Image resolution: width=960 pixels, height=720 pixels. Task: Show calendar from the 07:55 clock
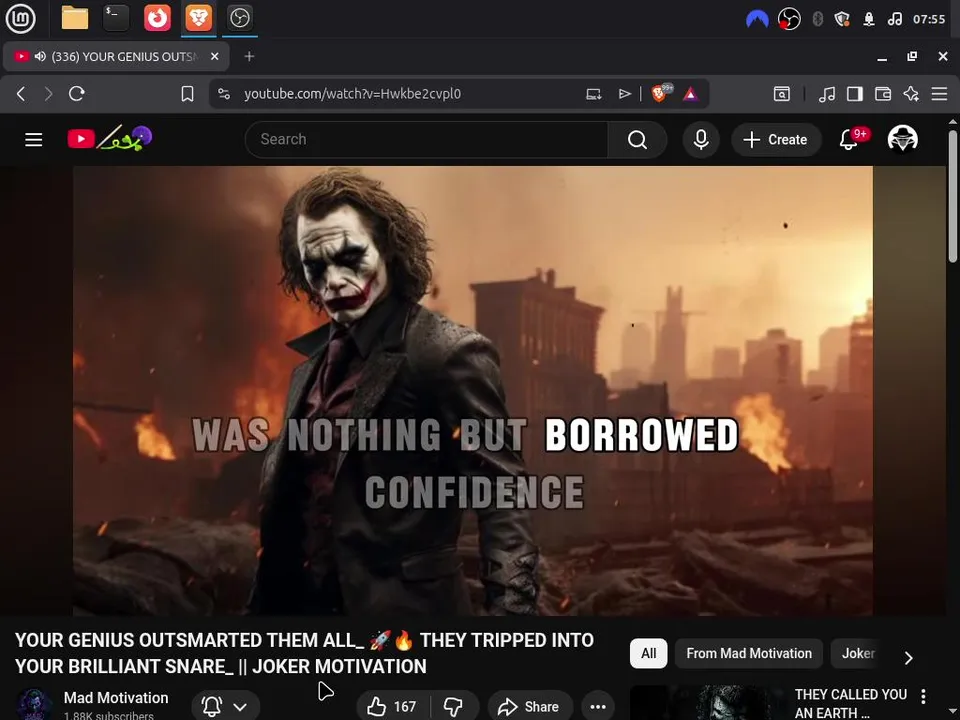(x=929, y=19)
